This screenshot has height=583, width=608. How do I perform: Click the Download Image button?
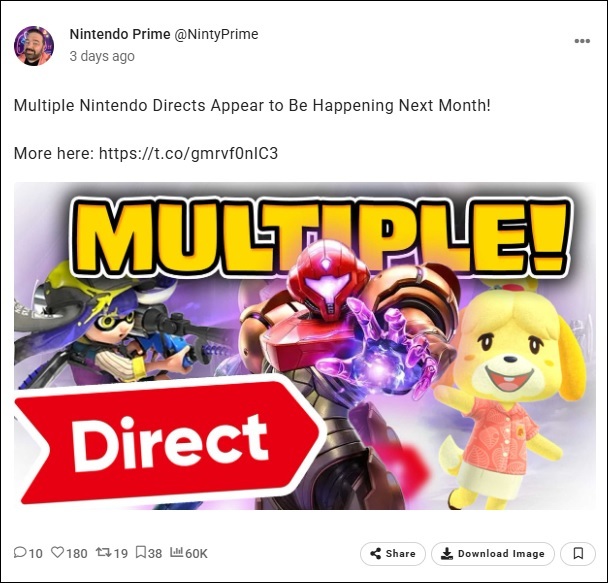tap(493, 554)
